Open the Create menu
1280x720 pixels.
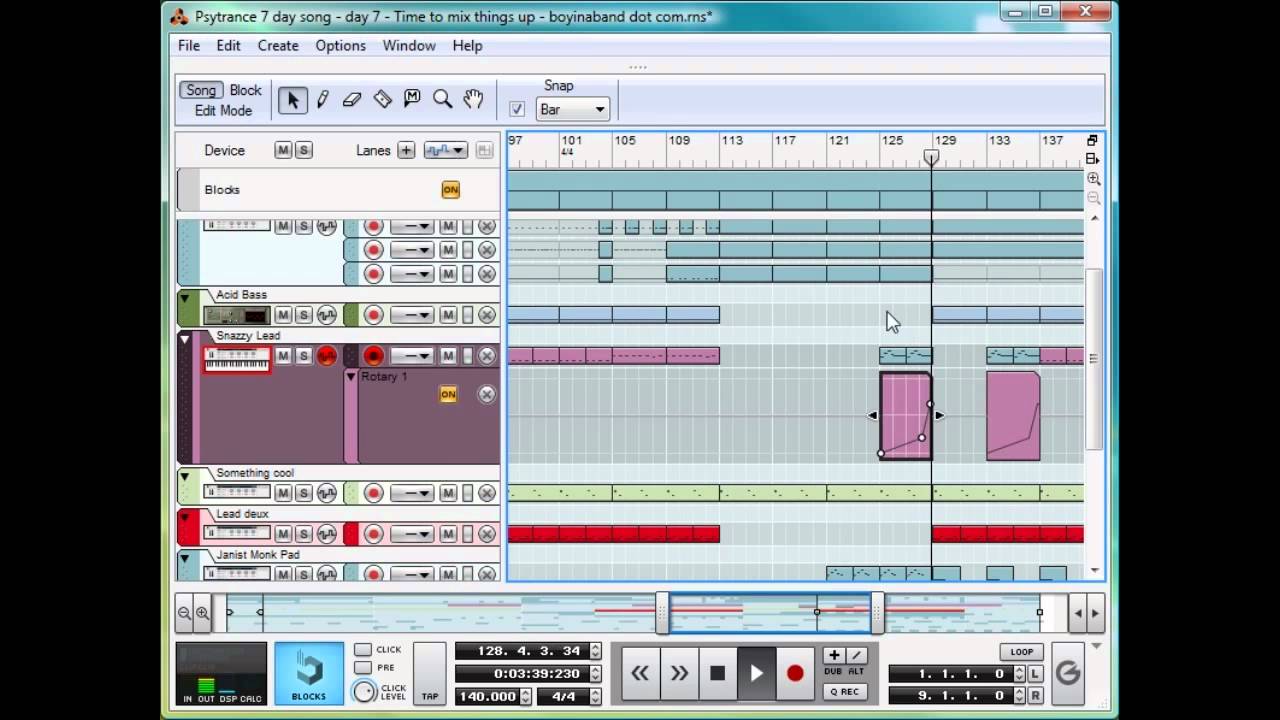(278, 46)
